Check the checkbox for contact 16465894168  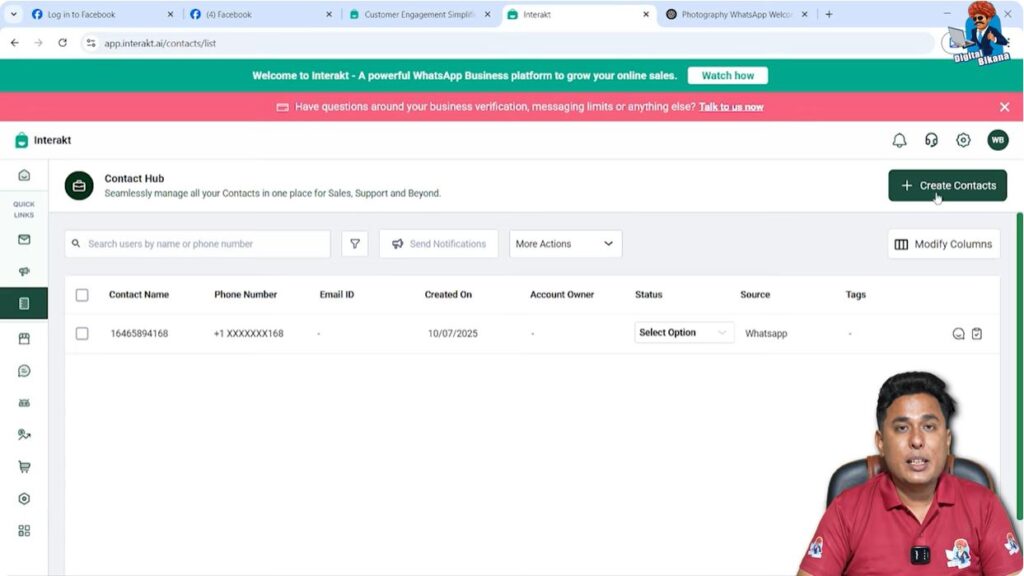[83, 333]
